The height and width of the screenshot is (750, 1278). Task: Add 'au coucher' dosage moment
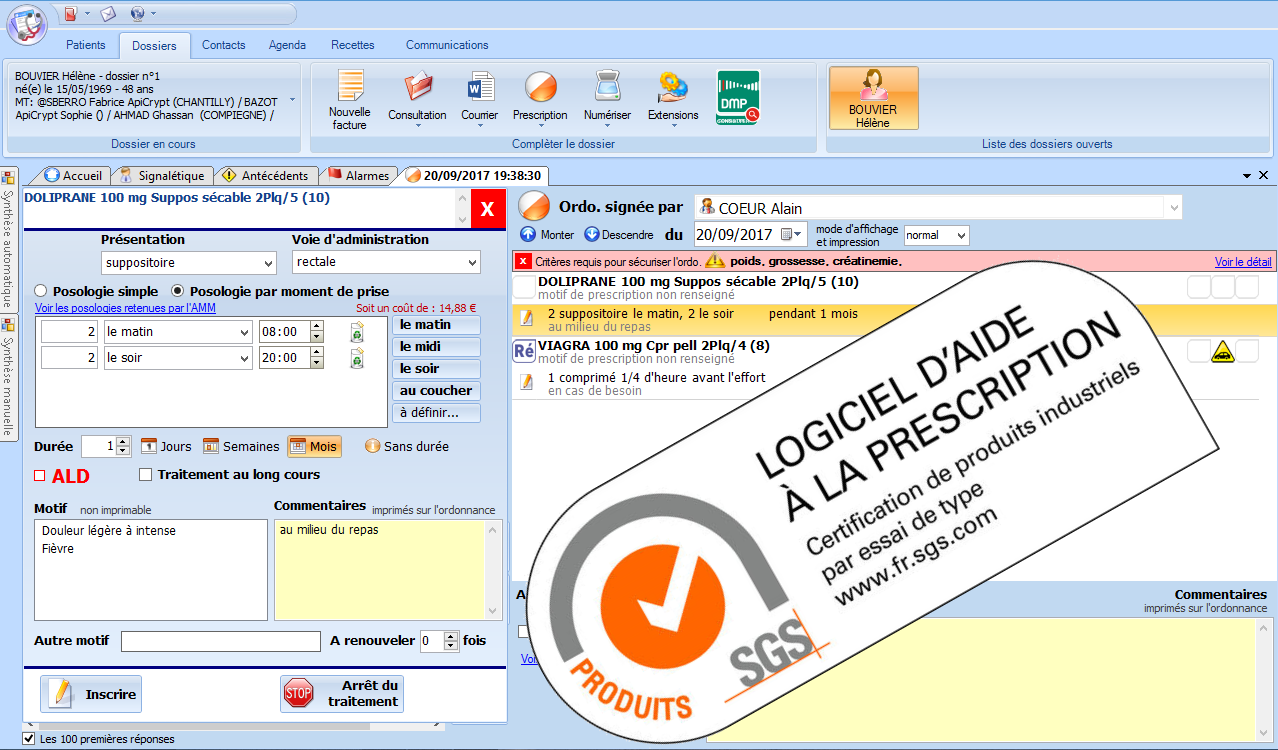[436, 391]
